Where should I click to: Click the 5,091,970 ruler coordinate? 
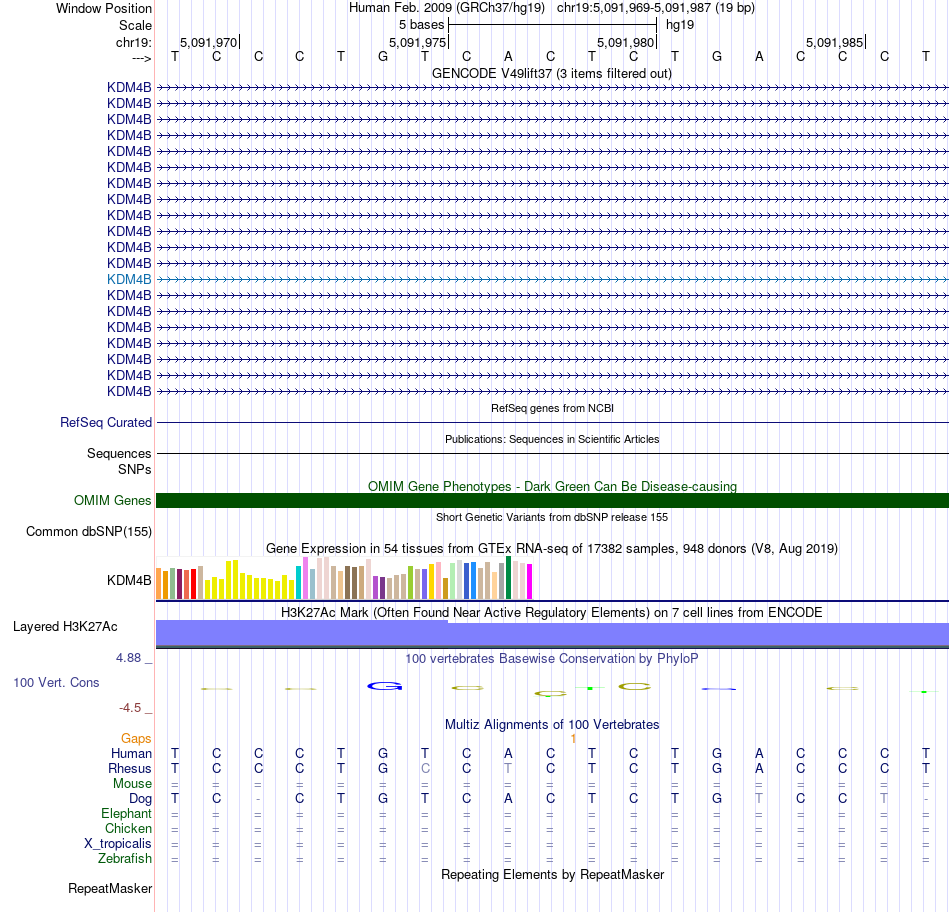pos(208,42)
